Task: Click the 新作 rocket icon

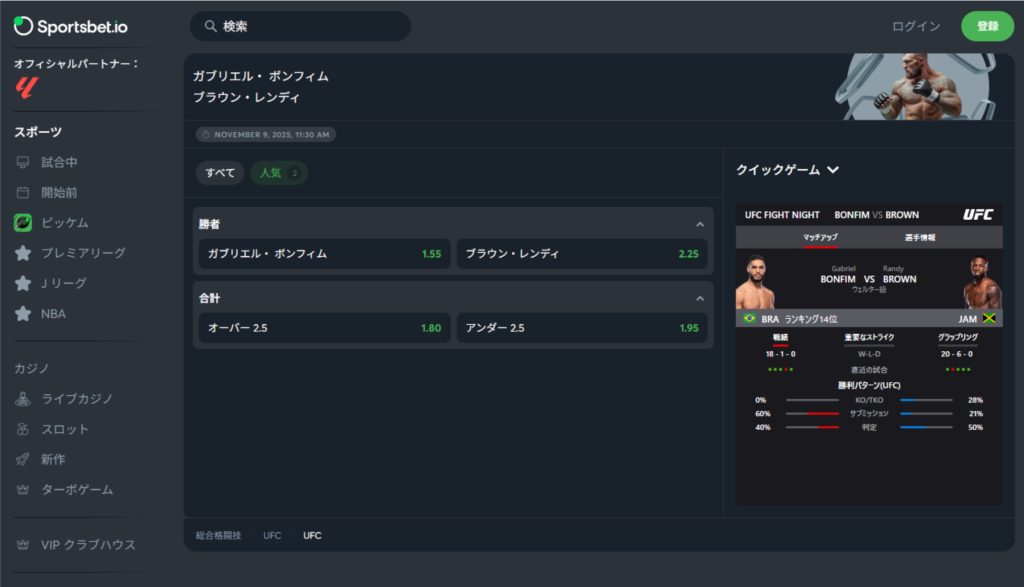Action: tap(23, 459)
